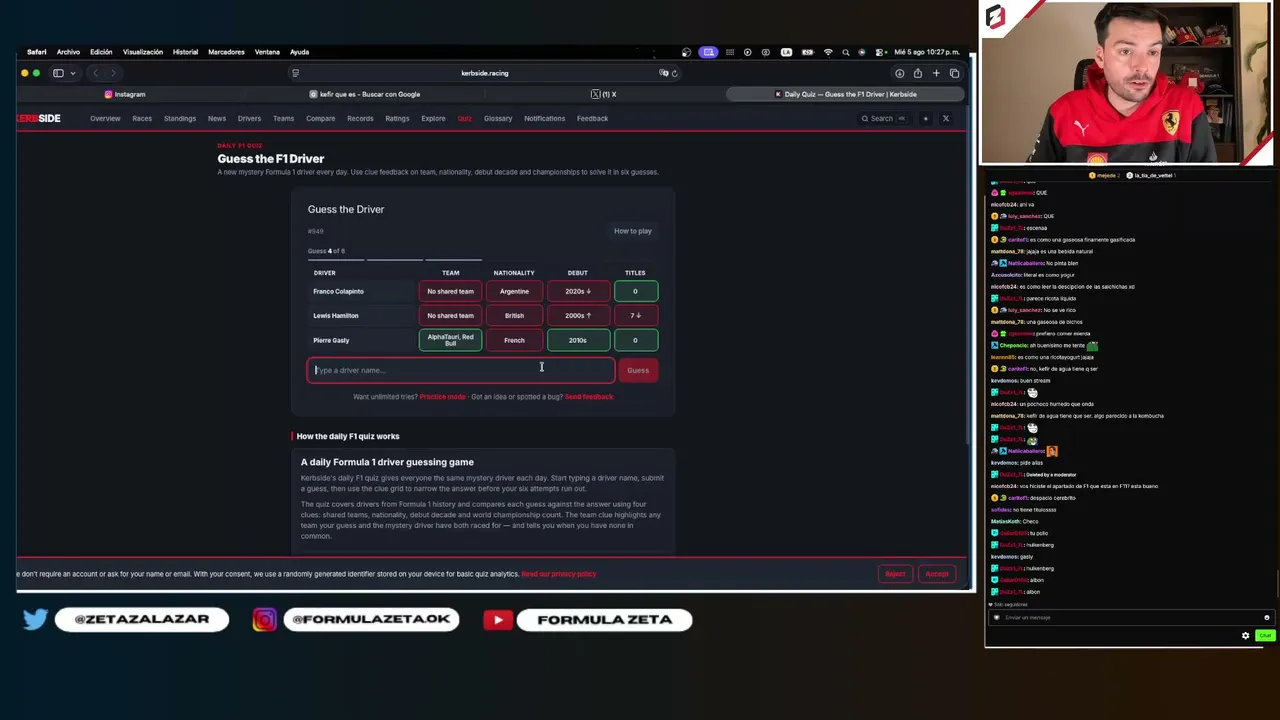
Task: Go to the Overview page
Action: (x=105, y=118)
